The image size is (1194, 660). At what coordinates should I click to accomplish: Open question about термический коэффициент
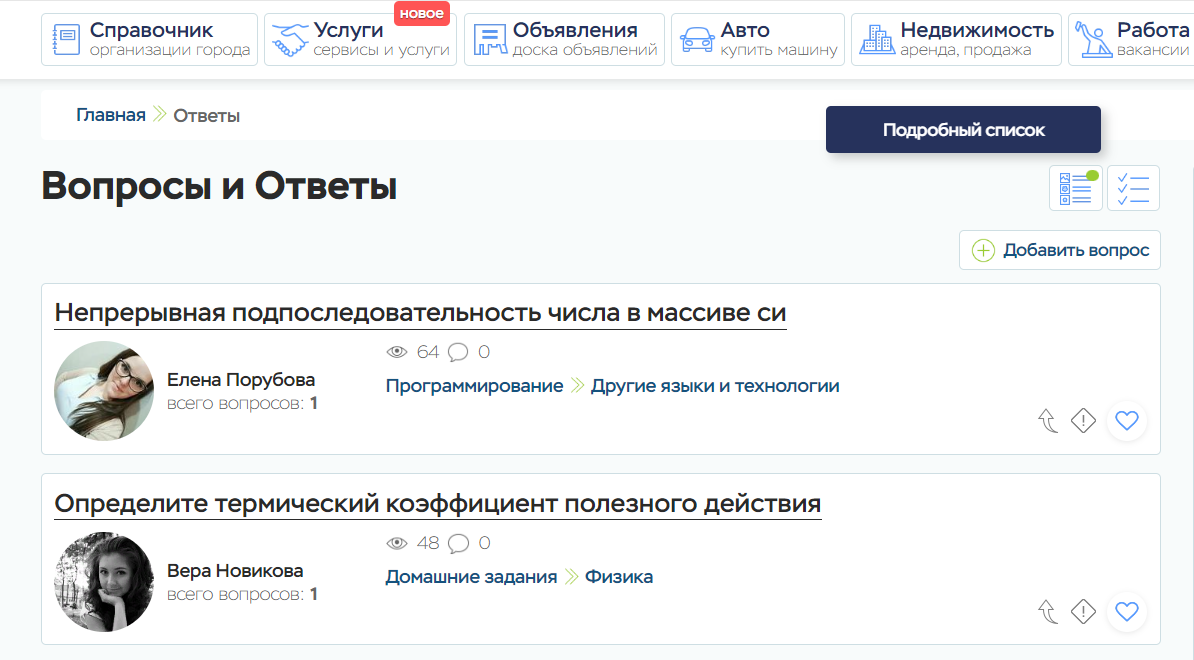coord(437,503)
